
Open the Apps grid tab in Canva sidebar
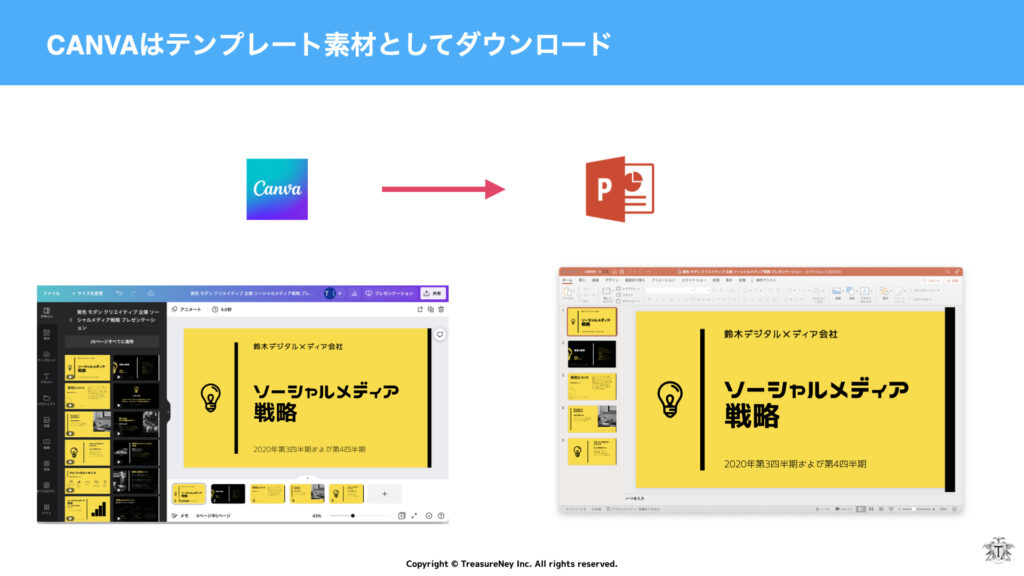pos(47,509)
